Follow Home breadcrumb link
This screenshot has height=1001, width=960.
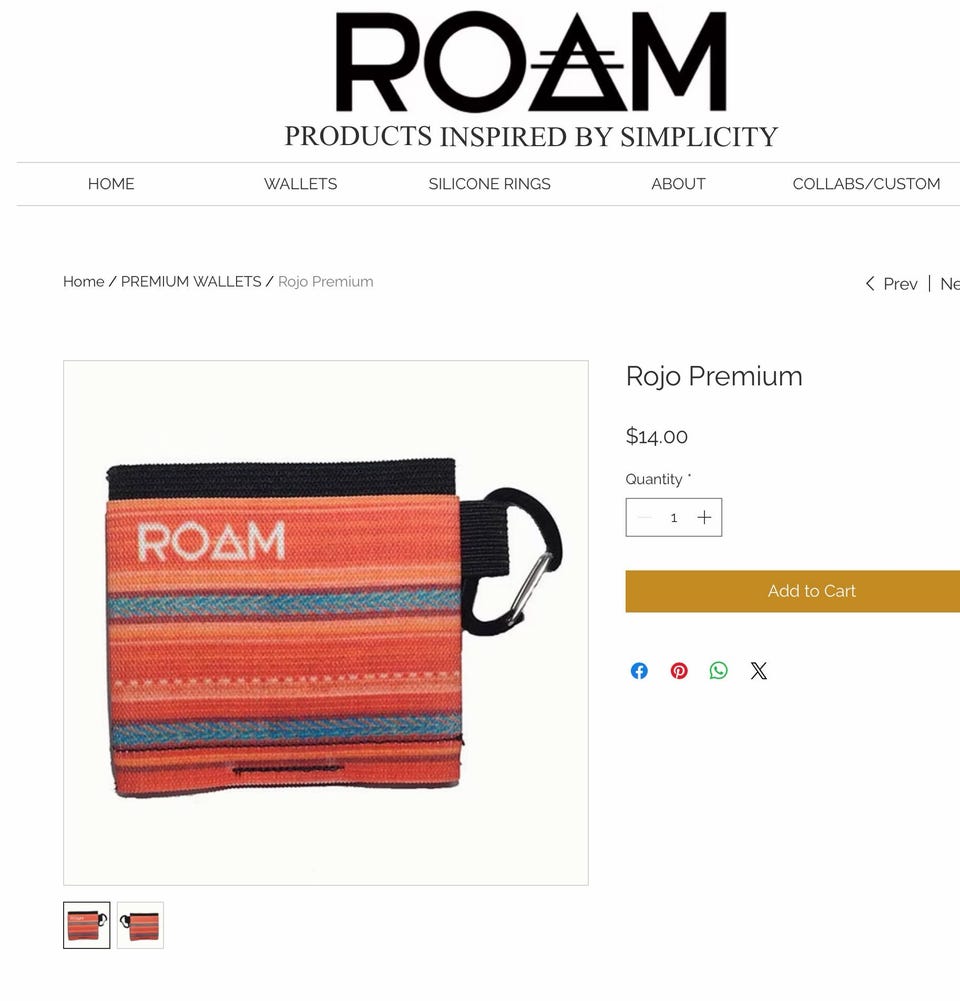84,282
